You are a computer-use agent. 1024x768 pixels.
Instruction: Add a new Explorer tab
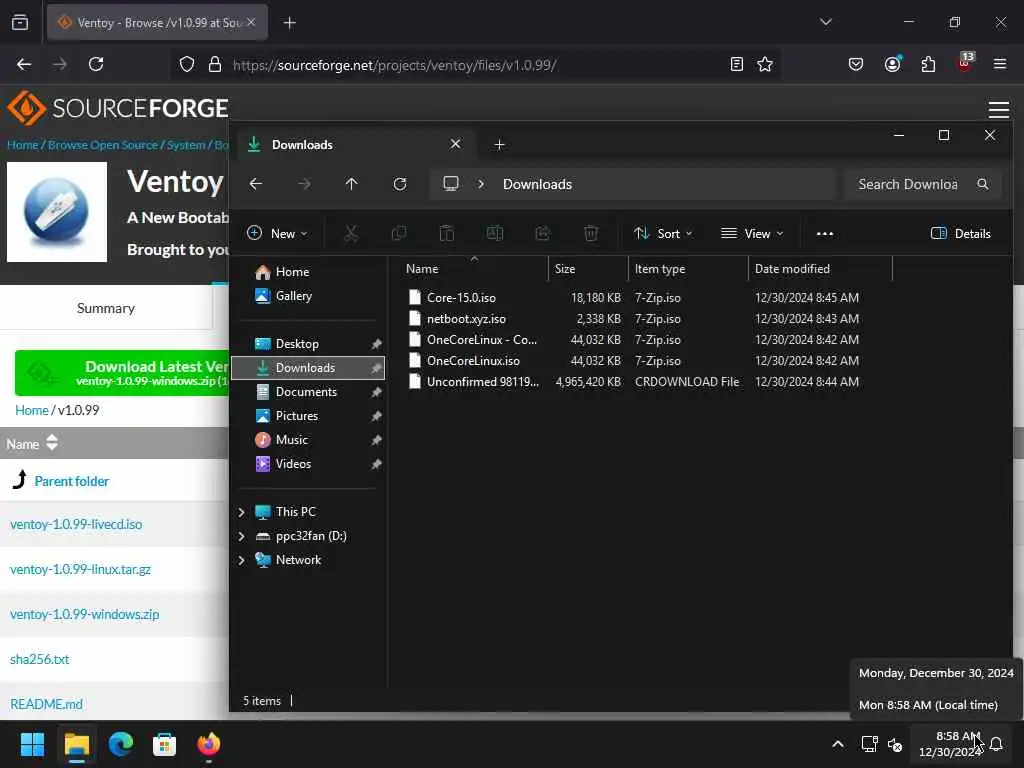coord(500,144)
